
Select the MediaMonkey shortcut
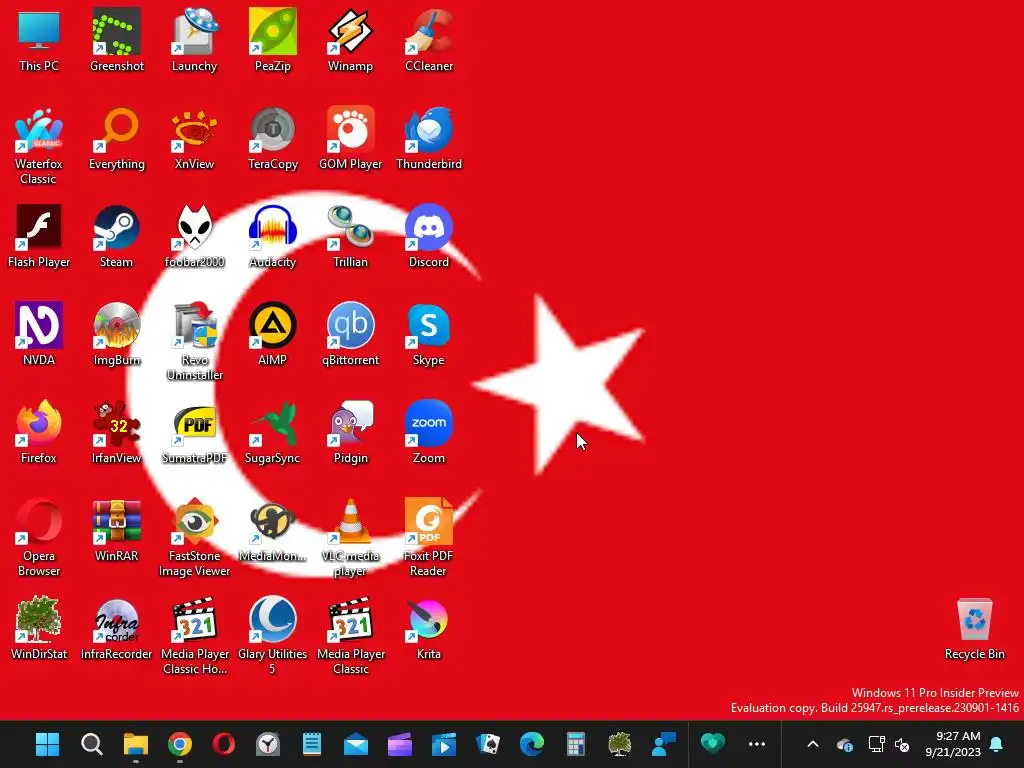coord(272,530)
